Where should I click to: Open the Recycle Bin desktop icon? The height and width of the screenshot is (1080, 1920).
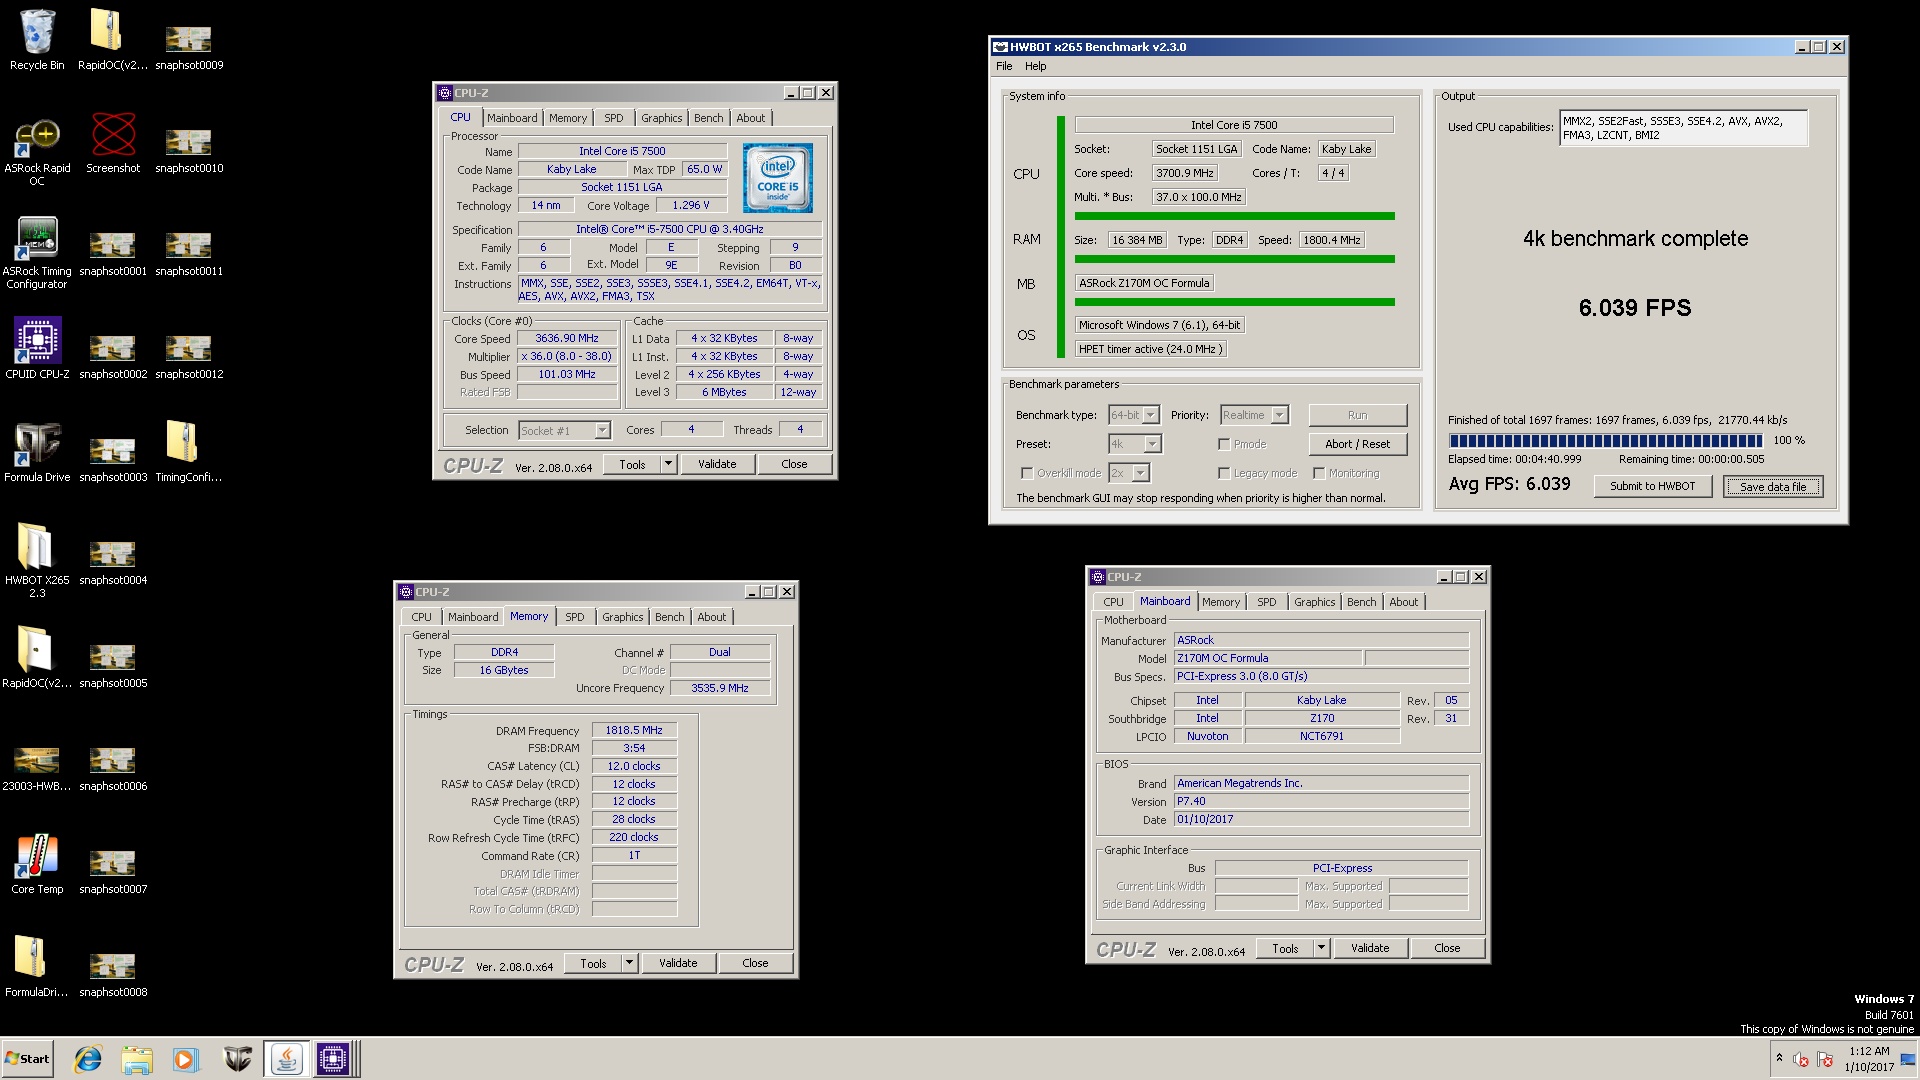37,40
